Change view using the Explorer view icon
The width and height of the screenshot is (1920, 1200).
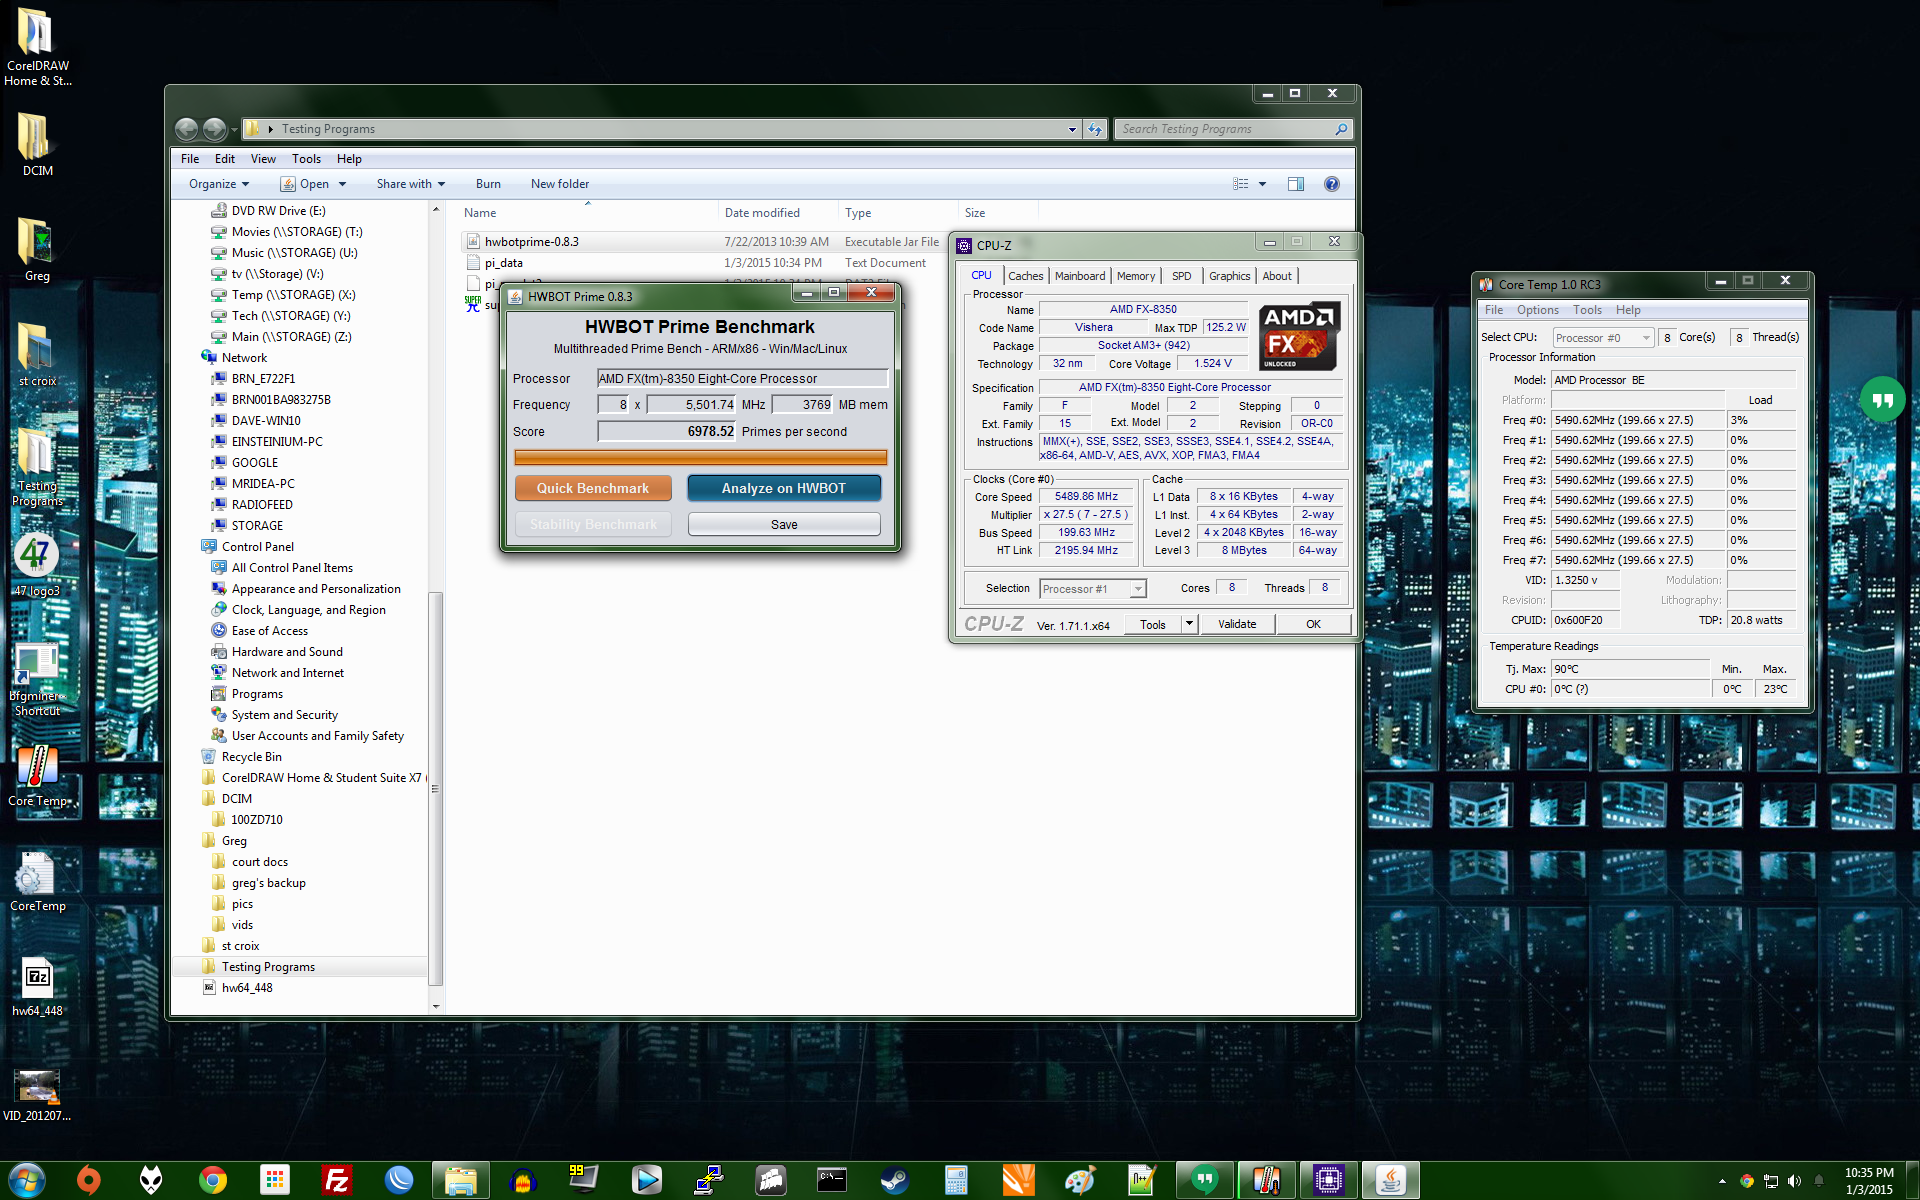(x=1241, y=184)
